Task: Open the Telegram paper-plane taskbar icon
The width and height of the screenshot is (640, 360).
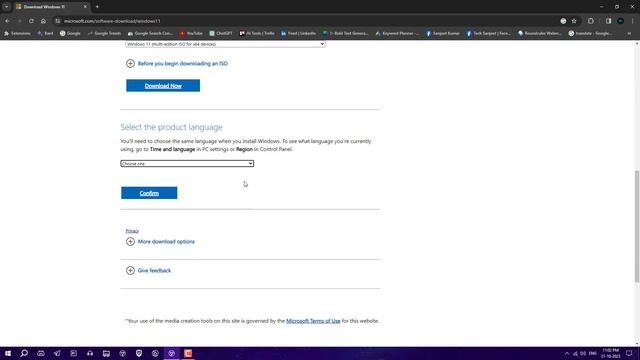Action: pos(57,353)
